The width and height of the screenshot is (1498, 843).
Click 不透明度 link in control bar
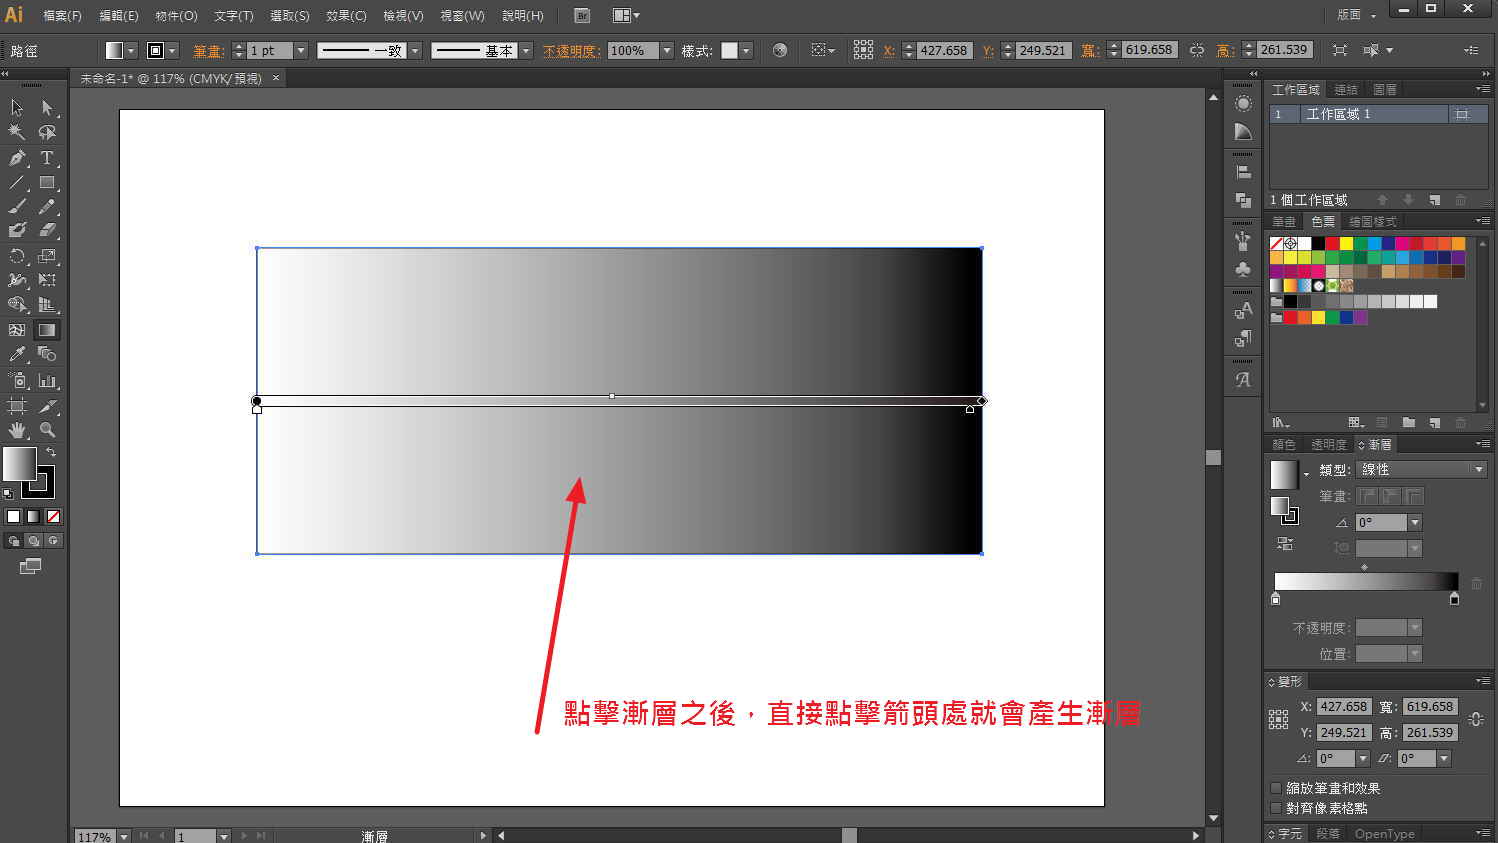(x=571, y=50)
